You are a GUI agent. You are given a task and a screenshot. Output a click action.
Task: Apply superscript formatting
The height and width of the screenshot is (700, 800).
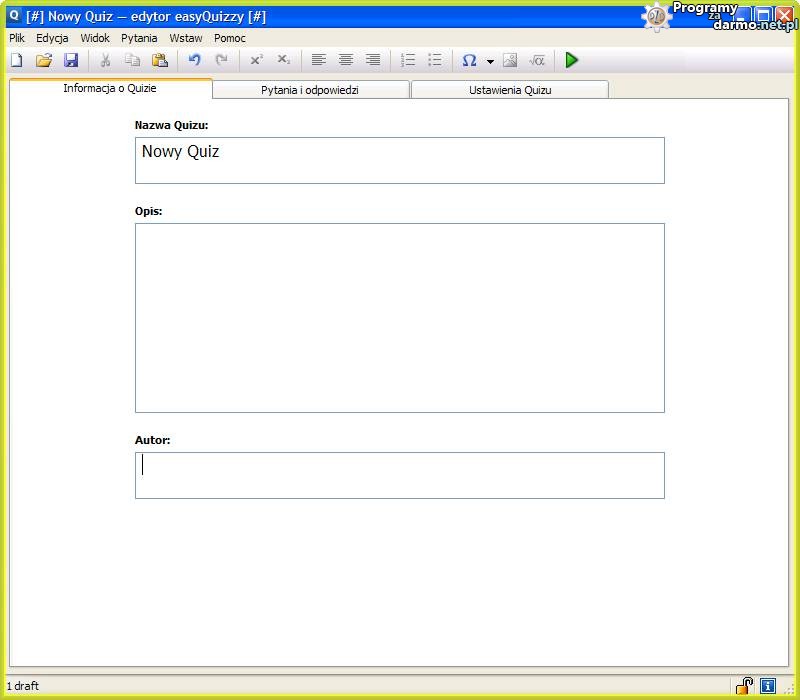click(x=257, y=60)
